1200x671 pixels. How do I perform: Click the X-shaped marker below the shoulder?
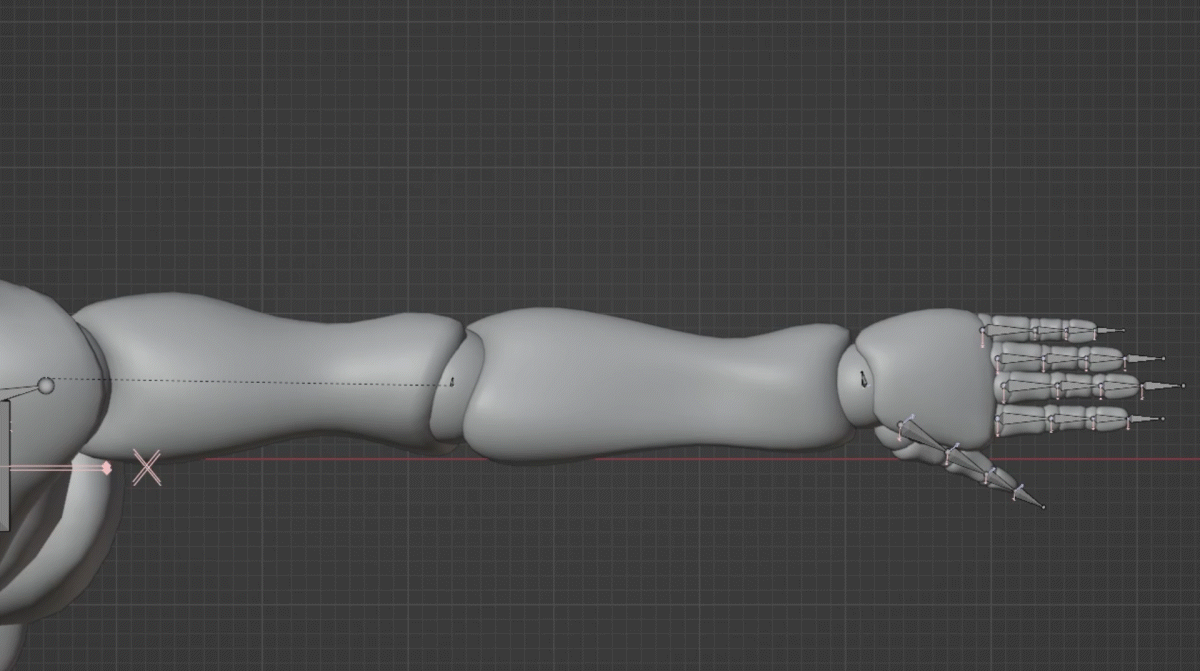click(x=147, y=467)
